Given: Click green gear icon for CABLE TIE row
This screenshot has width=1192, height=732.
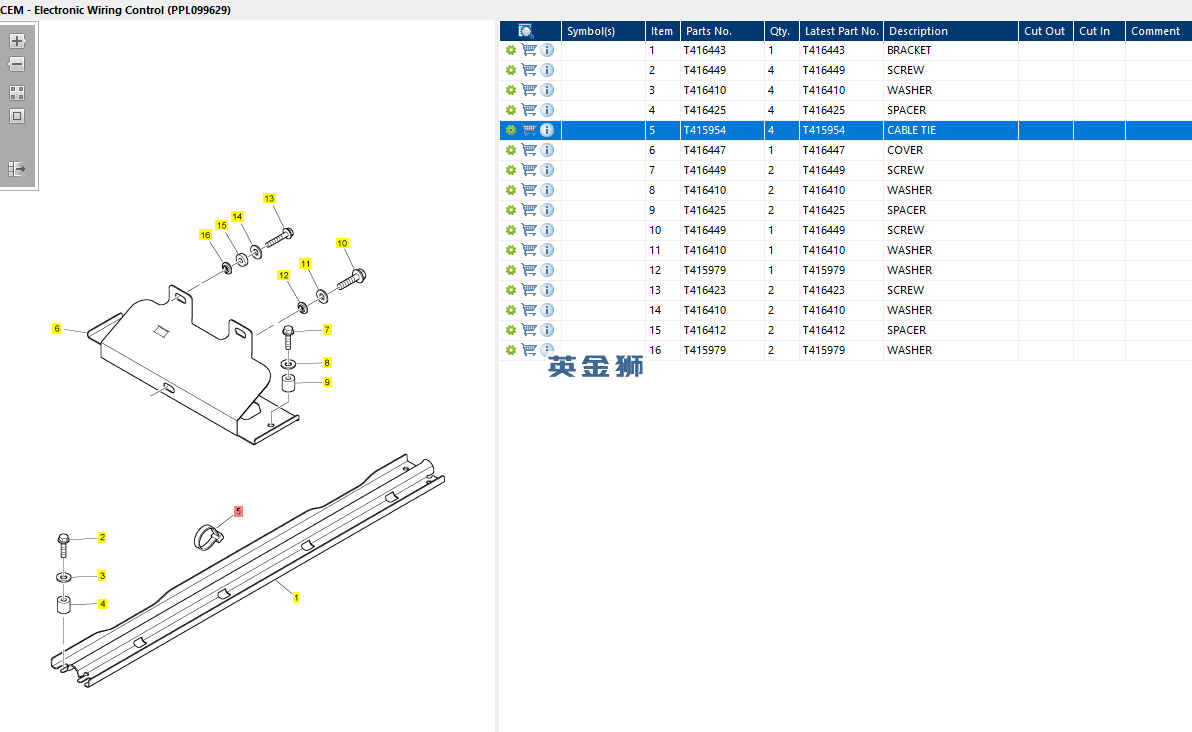Looking at the screenshot, I should point(511,130).
